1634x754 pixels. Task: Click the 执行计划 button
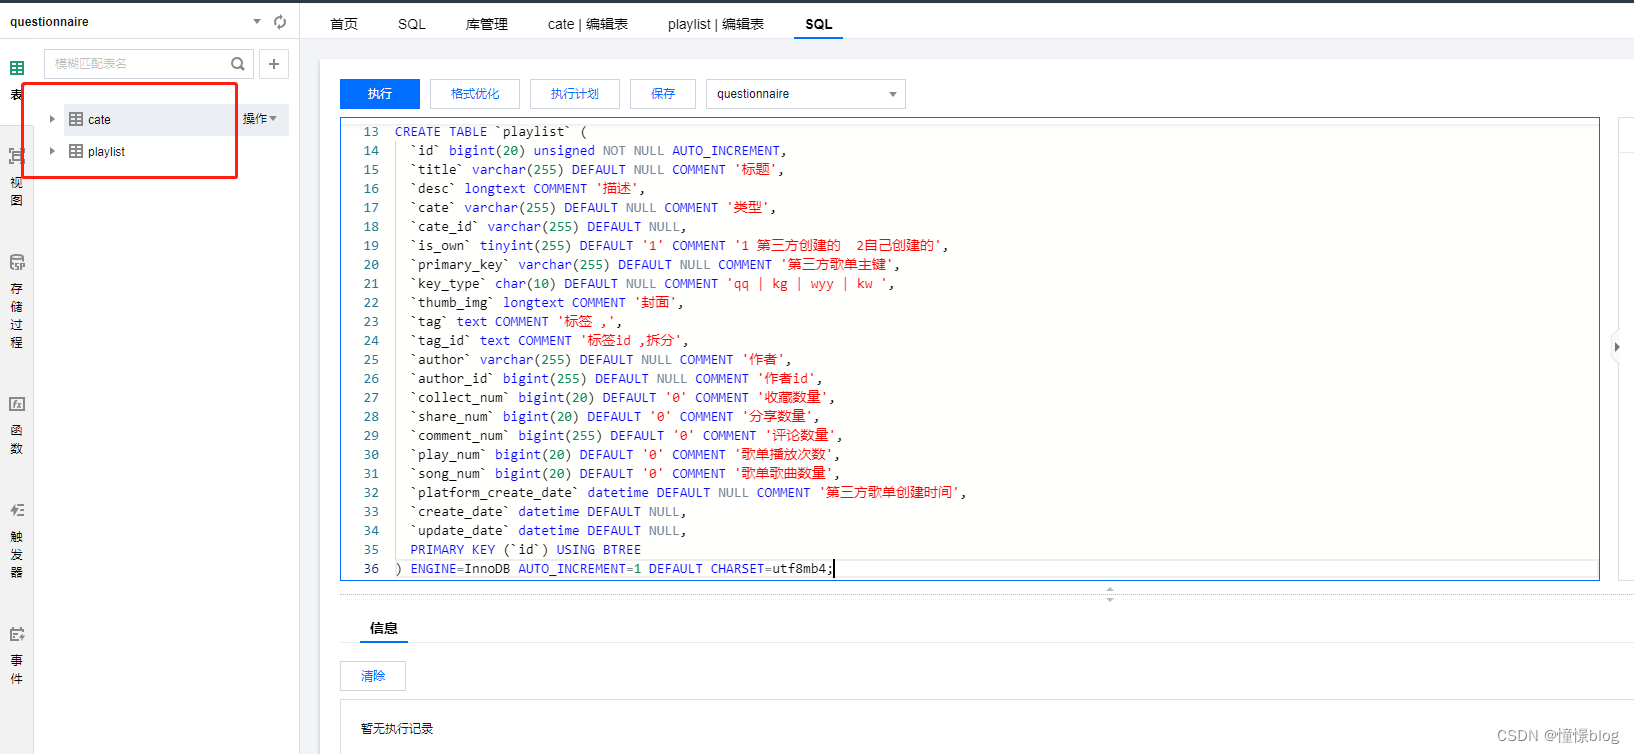point(575,94)
